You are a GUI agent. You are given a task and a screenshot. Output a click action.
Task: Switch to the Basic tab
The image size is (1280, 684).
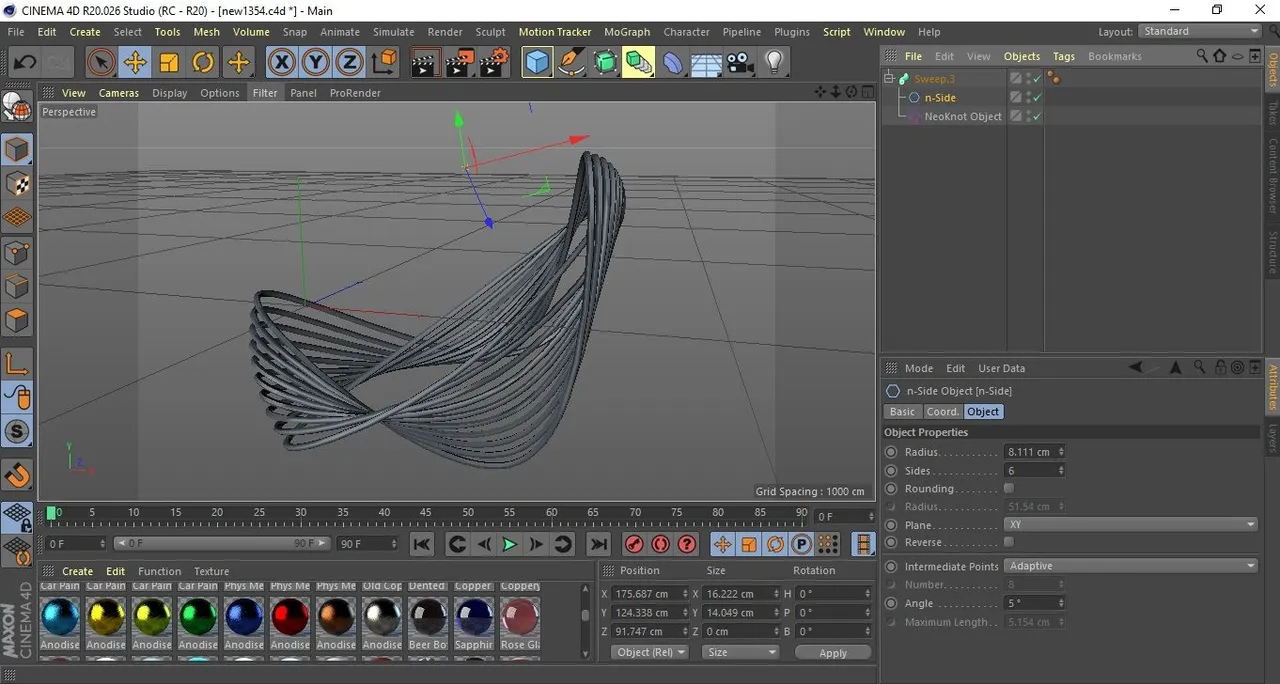902,412
